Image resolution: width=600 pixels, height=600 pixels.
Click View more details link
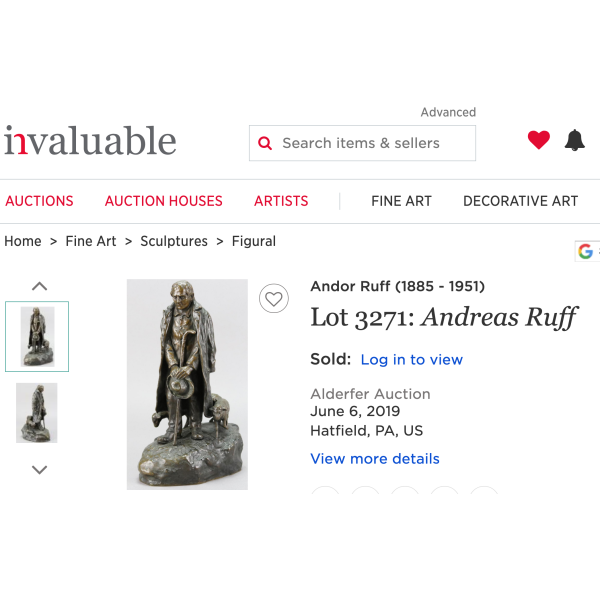tap(375, 458)
